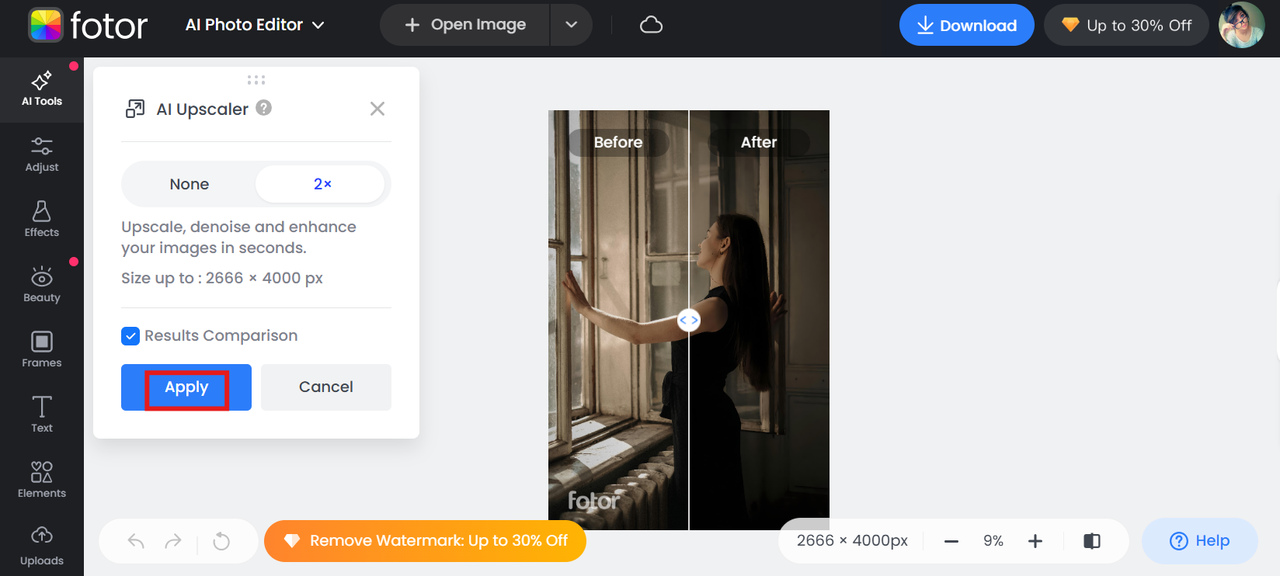Zoom in with the plus icon
Viewport: 1280px width, 576px height.
click(1035, 541)
